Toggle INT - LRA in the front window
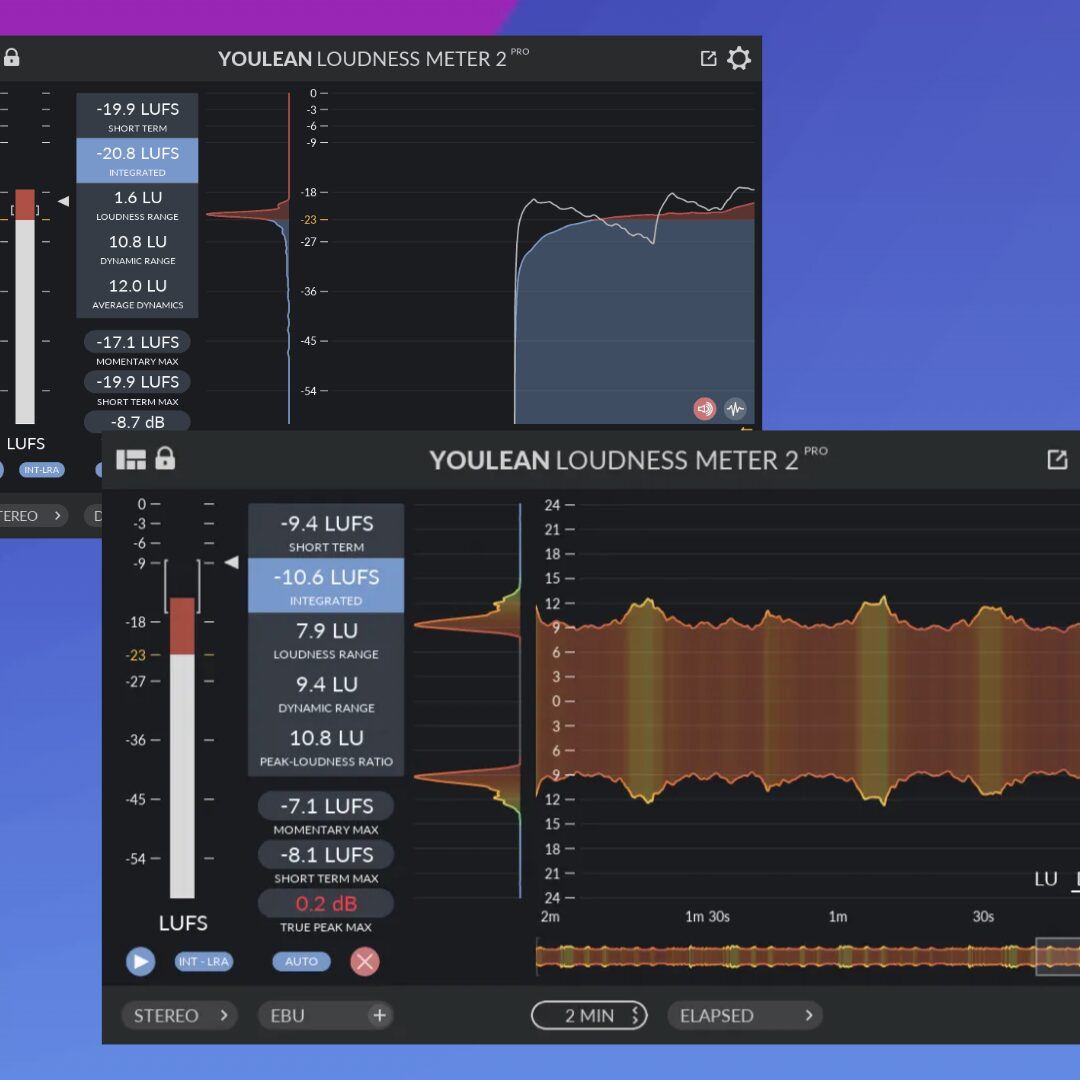The height and width of the screenshot is (1080, 1080). click(204, 962)
